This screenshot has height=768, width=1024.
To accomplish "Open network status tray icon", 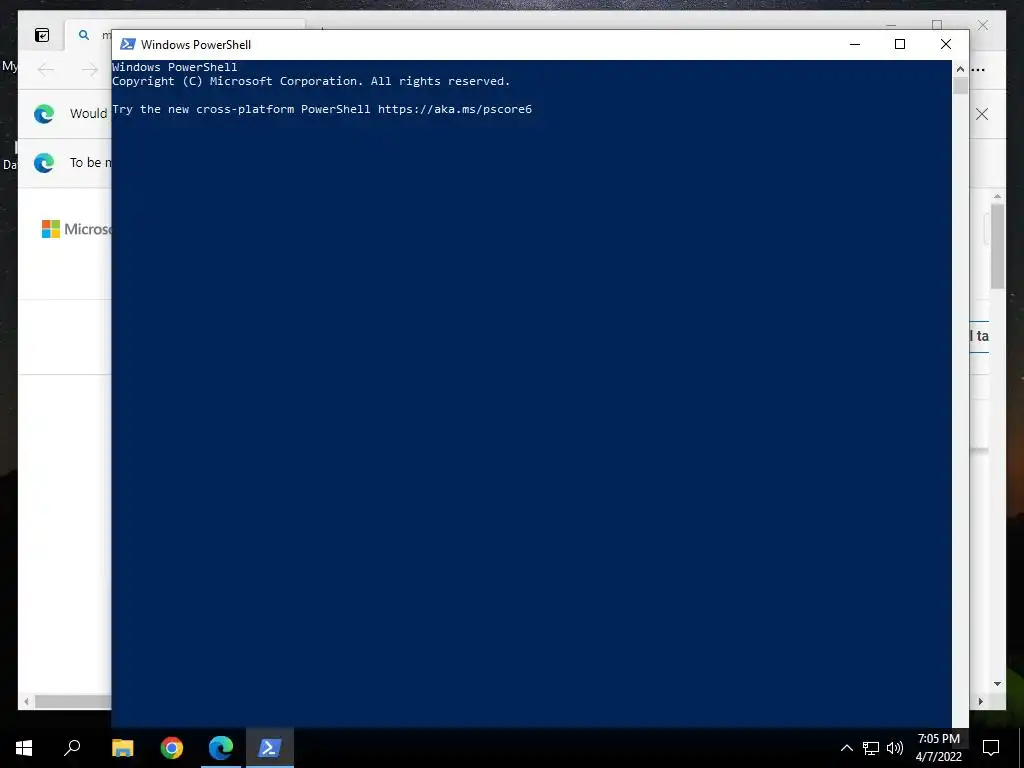I will tap(871, 748).
